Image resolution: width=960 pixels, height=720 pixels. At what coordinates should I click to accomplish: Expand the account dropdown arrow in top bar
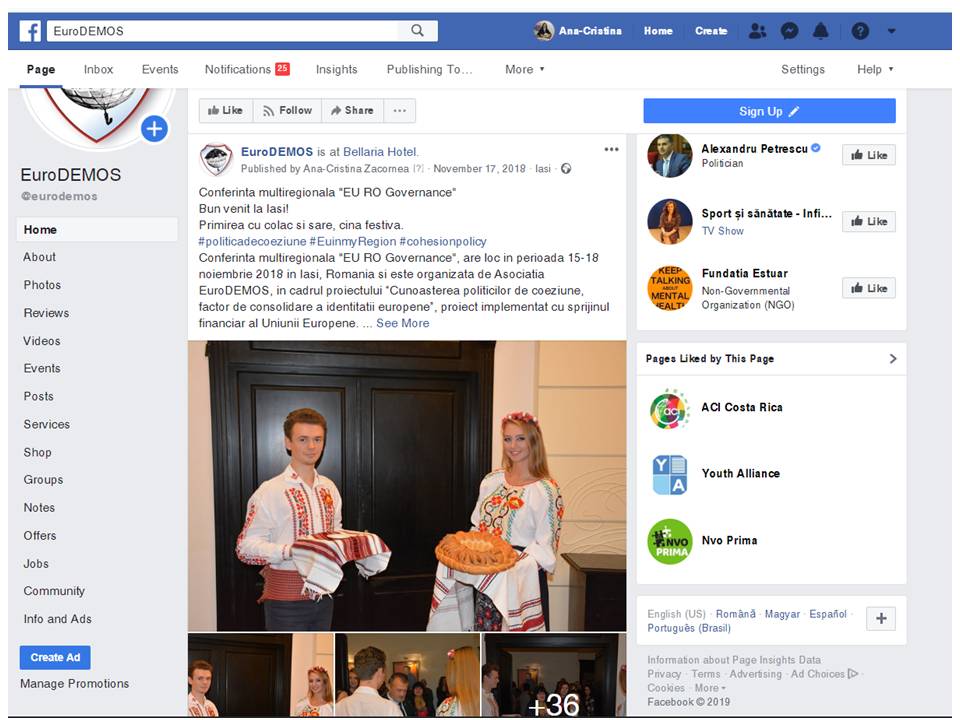click(x=891, y=31)
